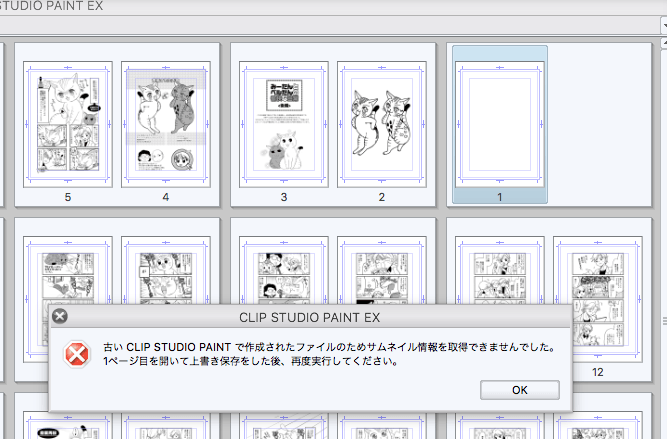The height and width of the screenshot is (439, 667).
Task: Click OK in the error dialog
Action: pyautogui.click(x=519, y=390)
